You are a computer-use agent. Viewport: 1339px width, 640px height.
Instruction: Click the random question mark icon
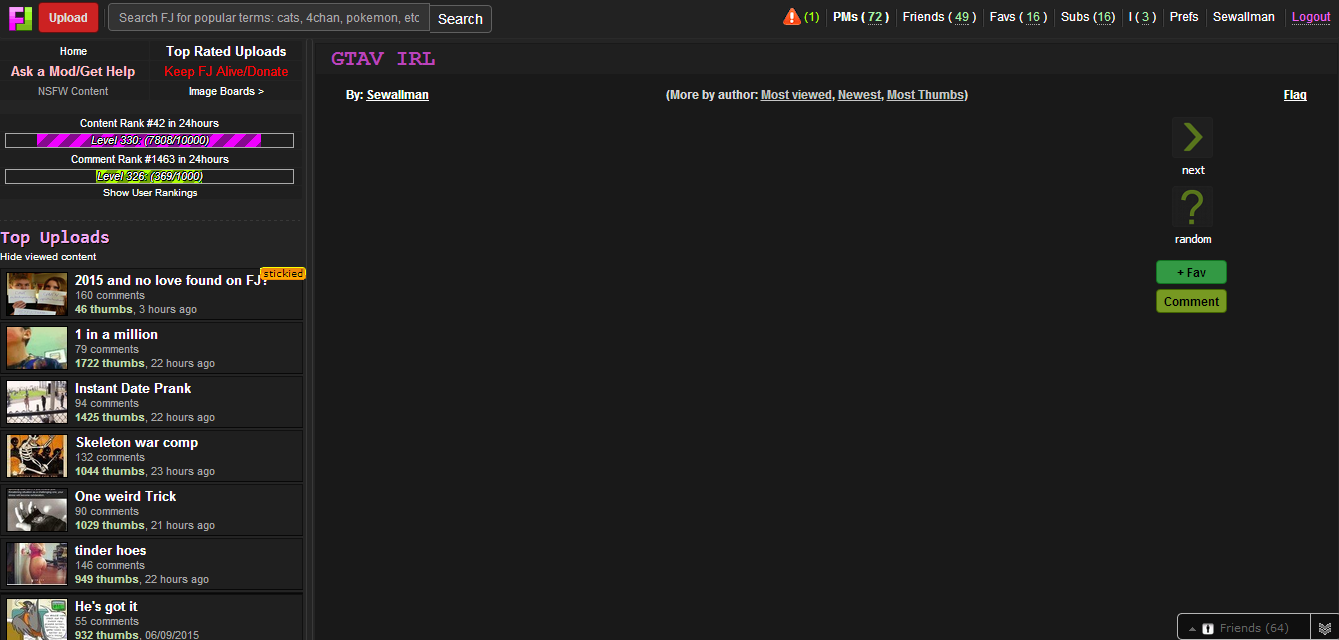[x=1192, y=207]
